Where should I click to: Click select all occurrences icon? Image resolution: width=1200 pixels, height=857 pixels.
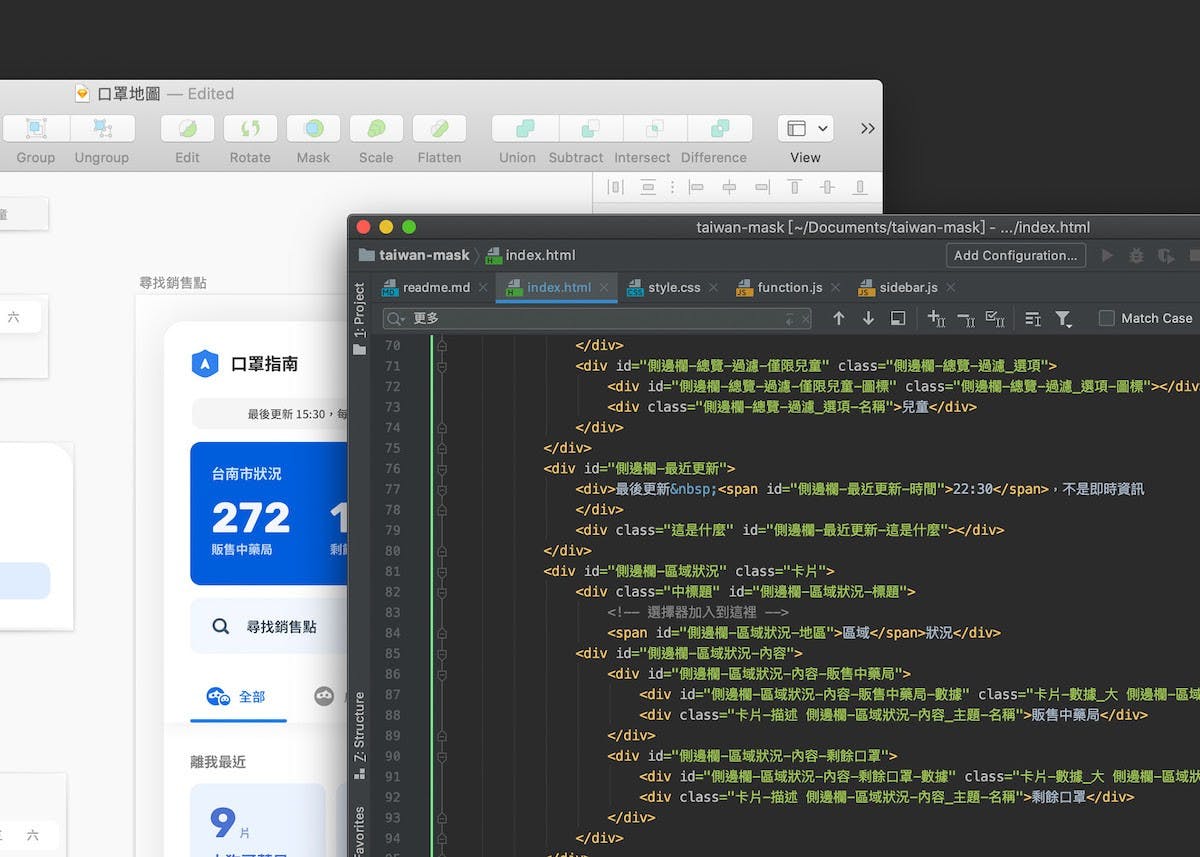tap(995, 318)
